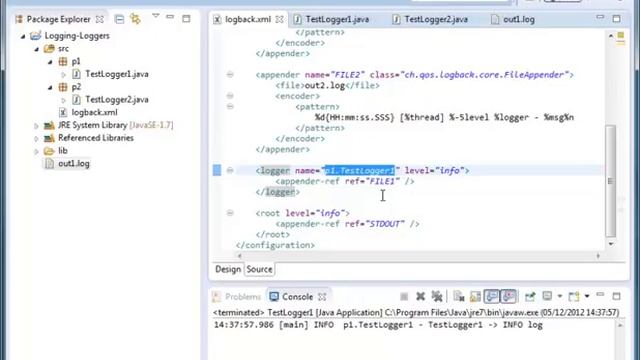Close the Package Explorer view tab
The image size is (640, 360).
[100, 19]
